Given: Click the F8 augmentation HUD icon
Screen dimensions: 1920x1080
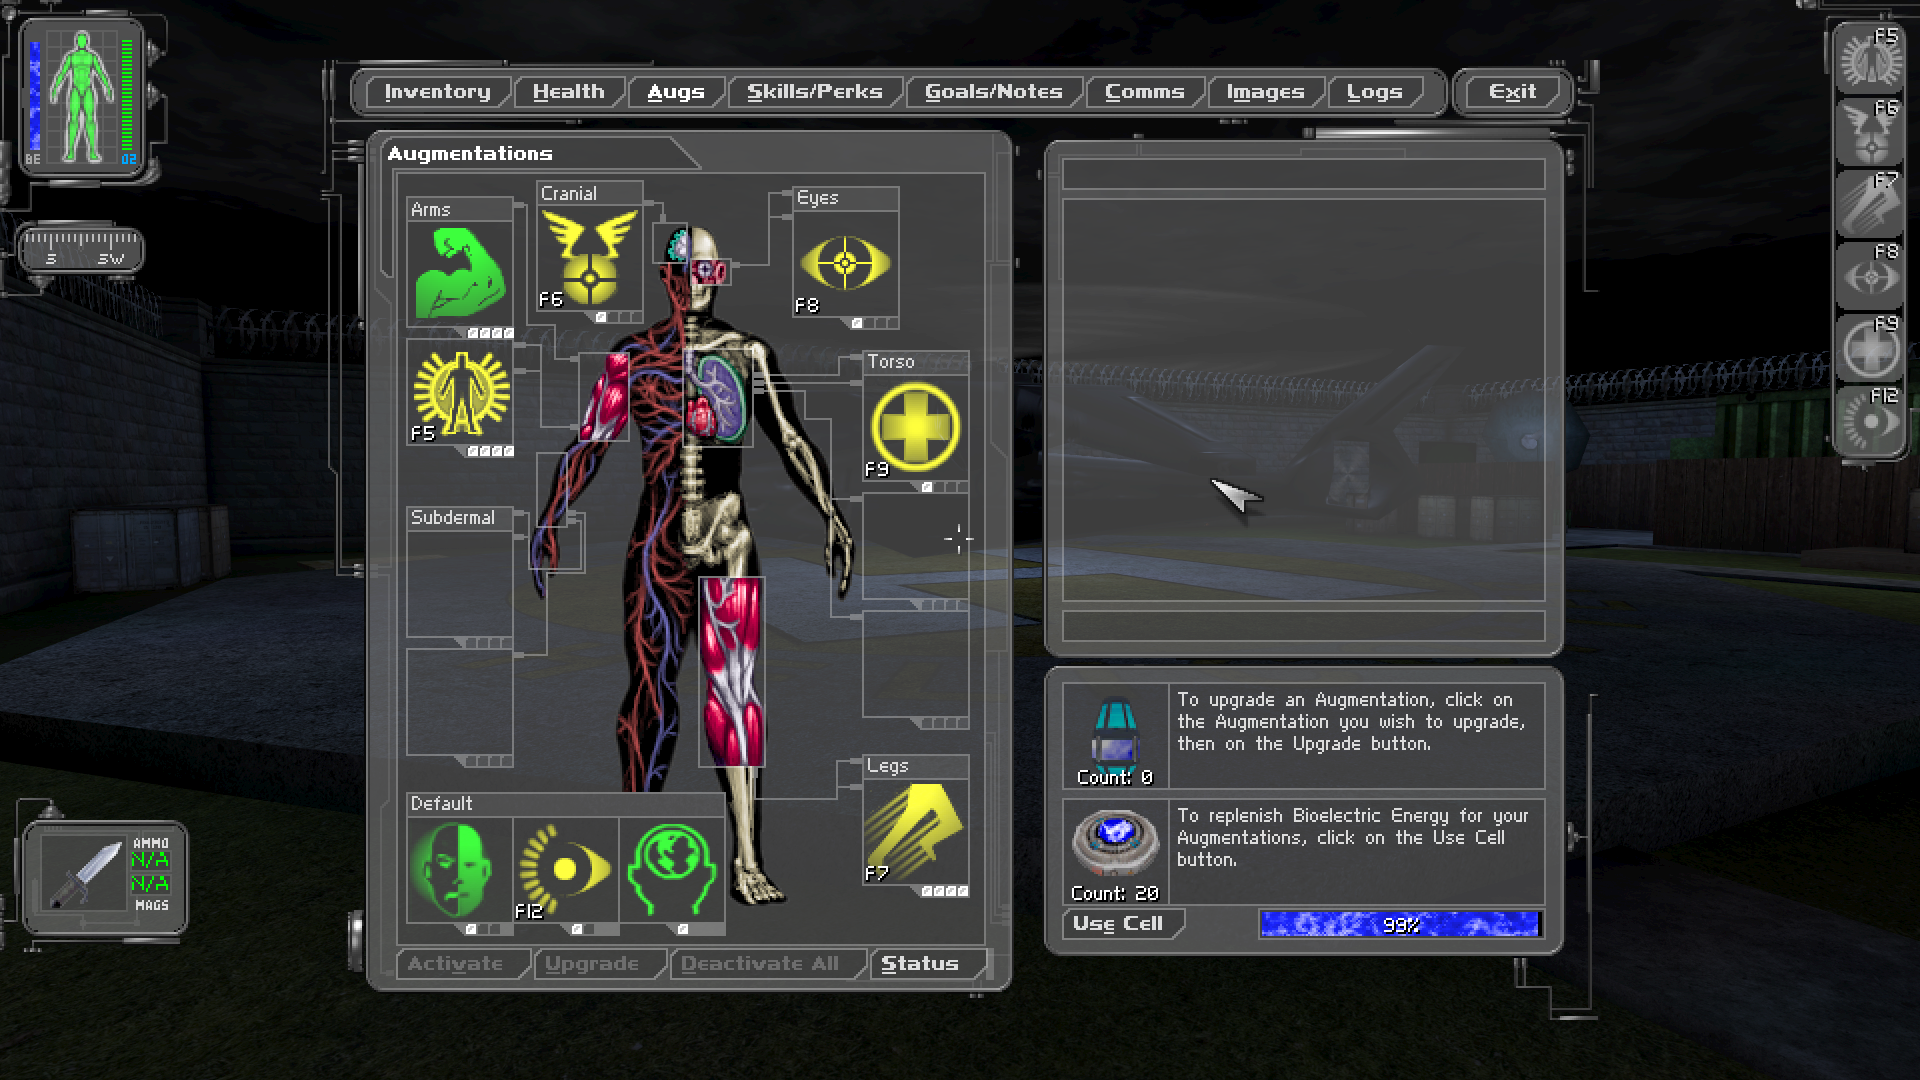Looking at the screenshot, I should pos(1870,275).
